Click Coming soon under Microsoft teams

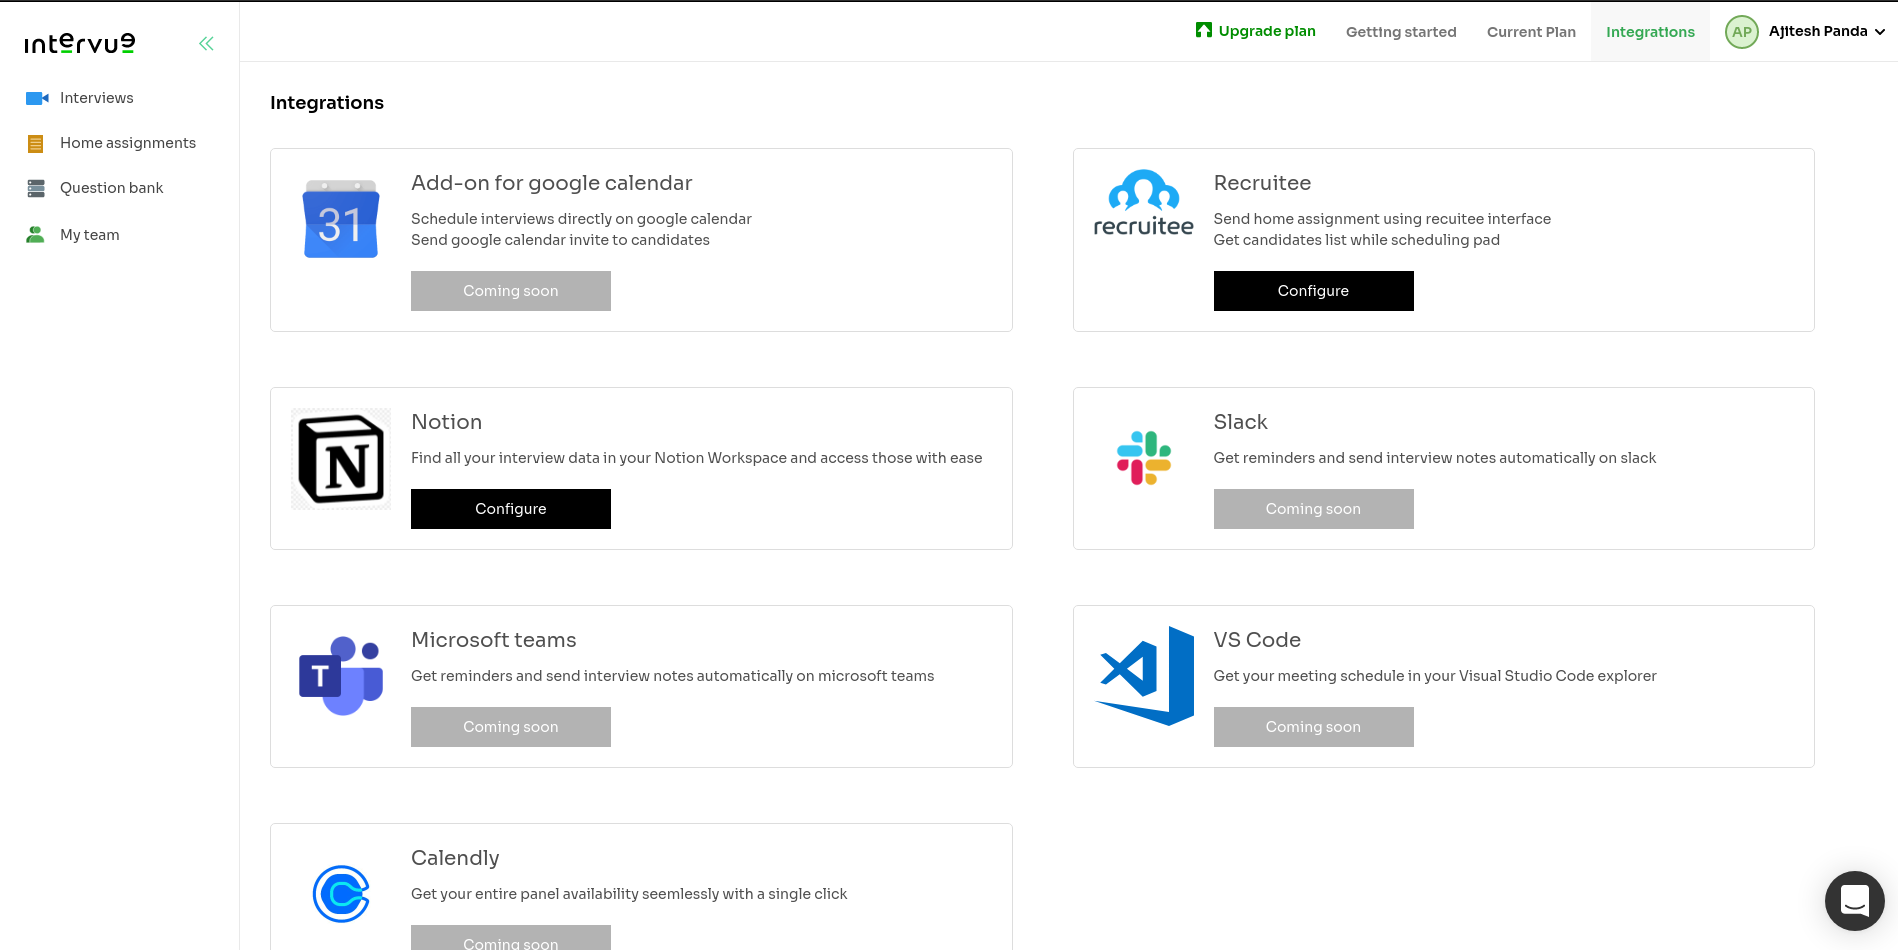(x=511, y=727)
